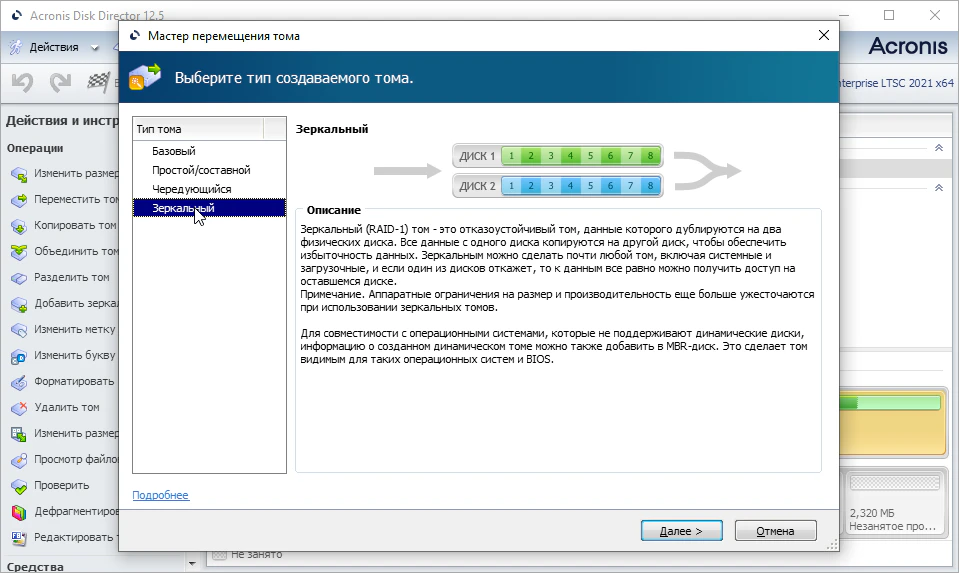The width and height of the screenshot is (959, 573).
Task: Click the Удалить том icon in sidebar
Action: (19, 407)
